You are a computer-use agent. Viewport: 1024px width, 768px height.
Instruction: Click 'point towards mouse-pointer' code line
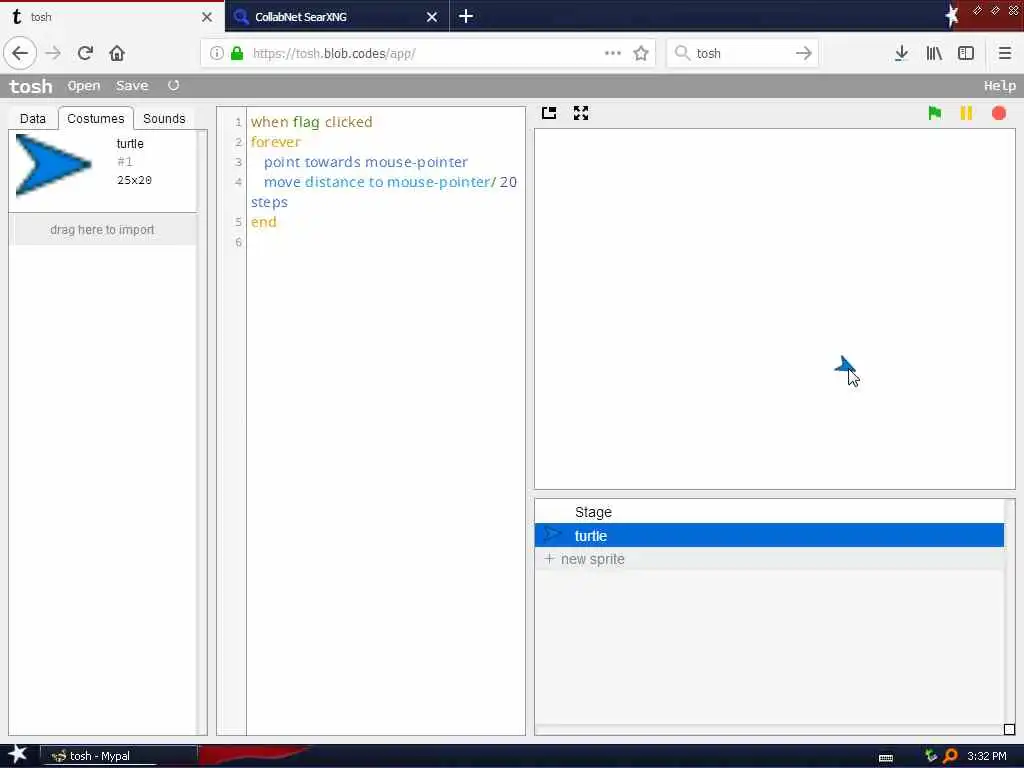click(x=366, y=162)
